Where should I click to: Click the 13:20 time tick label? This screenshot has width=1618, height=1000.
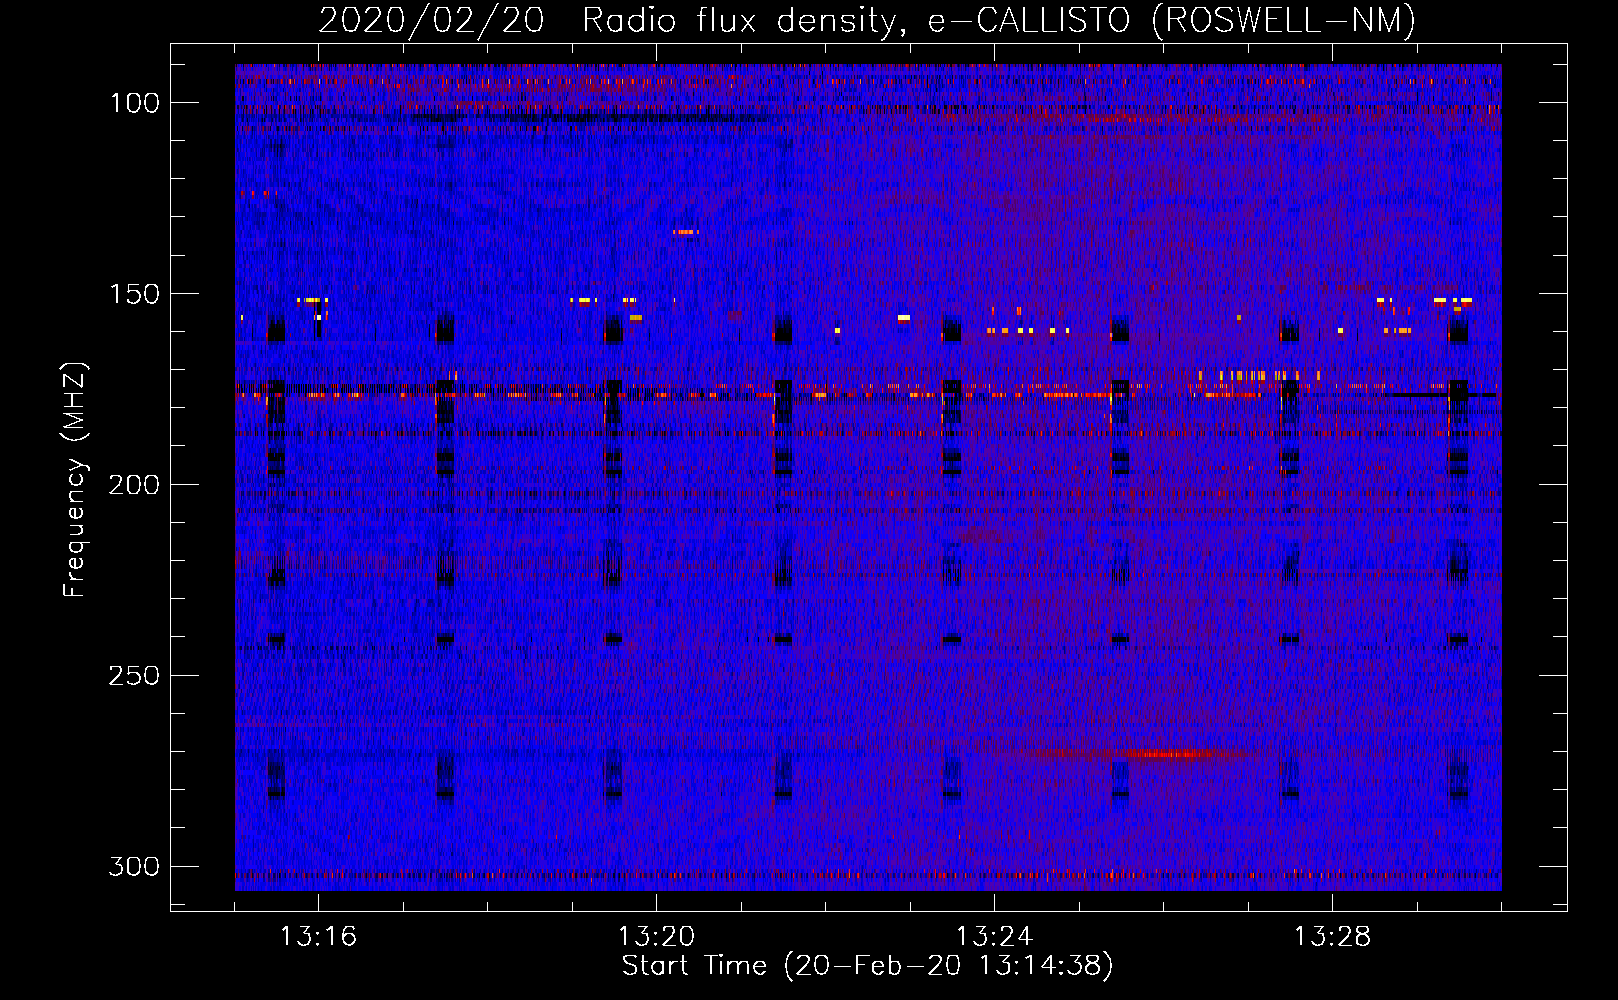point(656,937)
